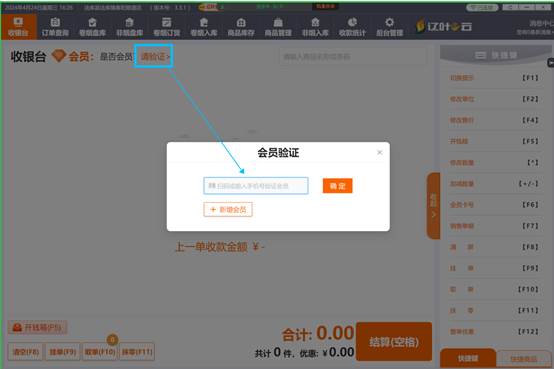The height and width of the screenshot is (369, 554).
Task: Close the 会员验证 dialog
Action: coord(380,152)
